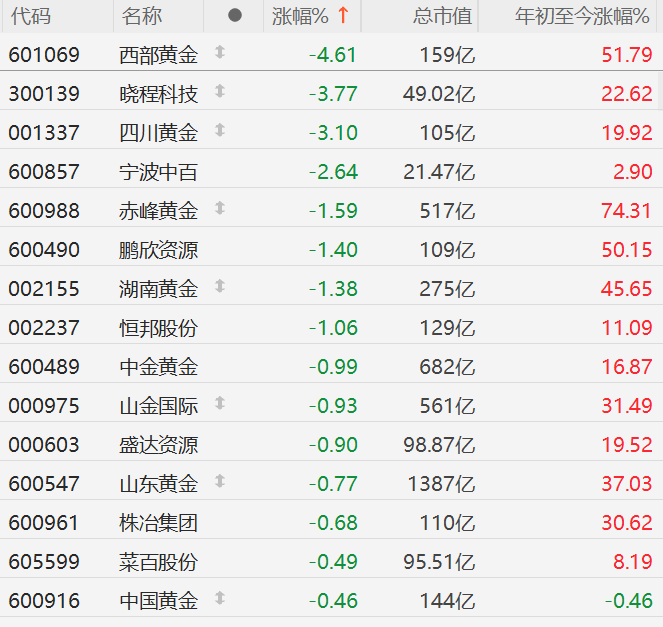Screen dimensions: 663x627
Task: Click market cap 1387亿
Action: coord(441,484)
